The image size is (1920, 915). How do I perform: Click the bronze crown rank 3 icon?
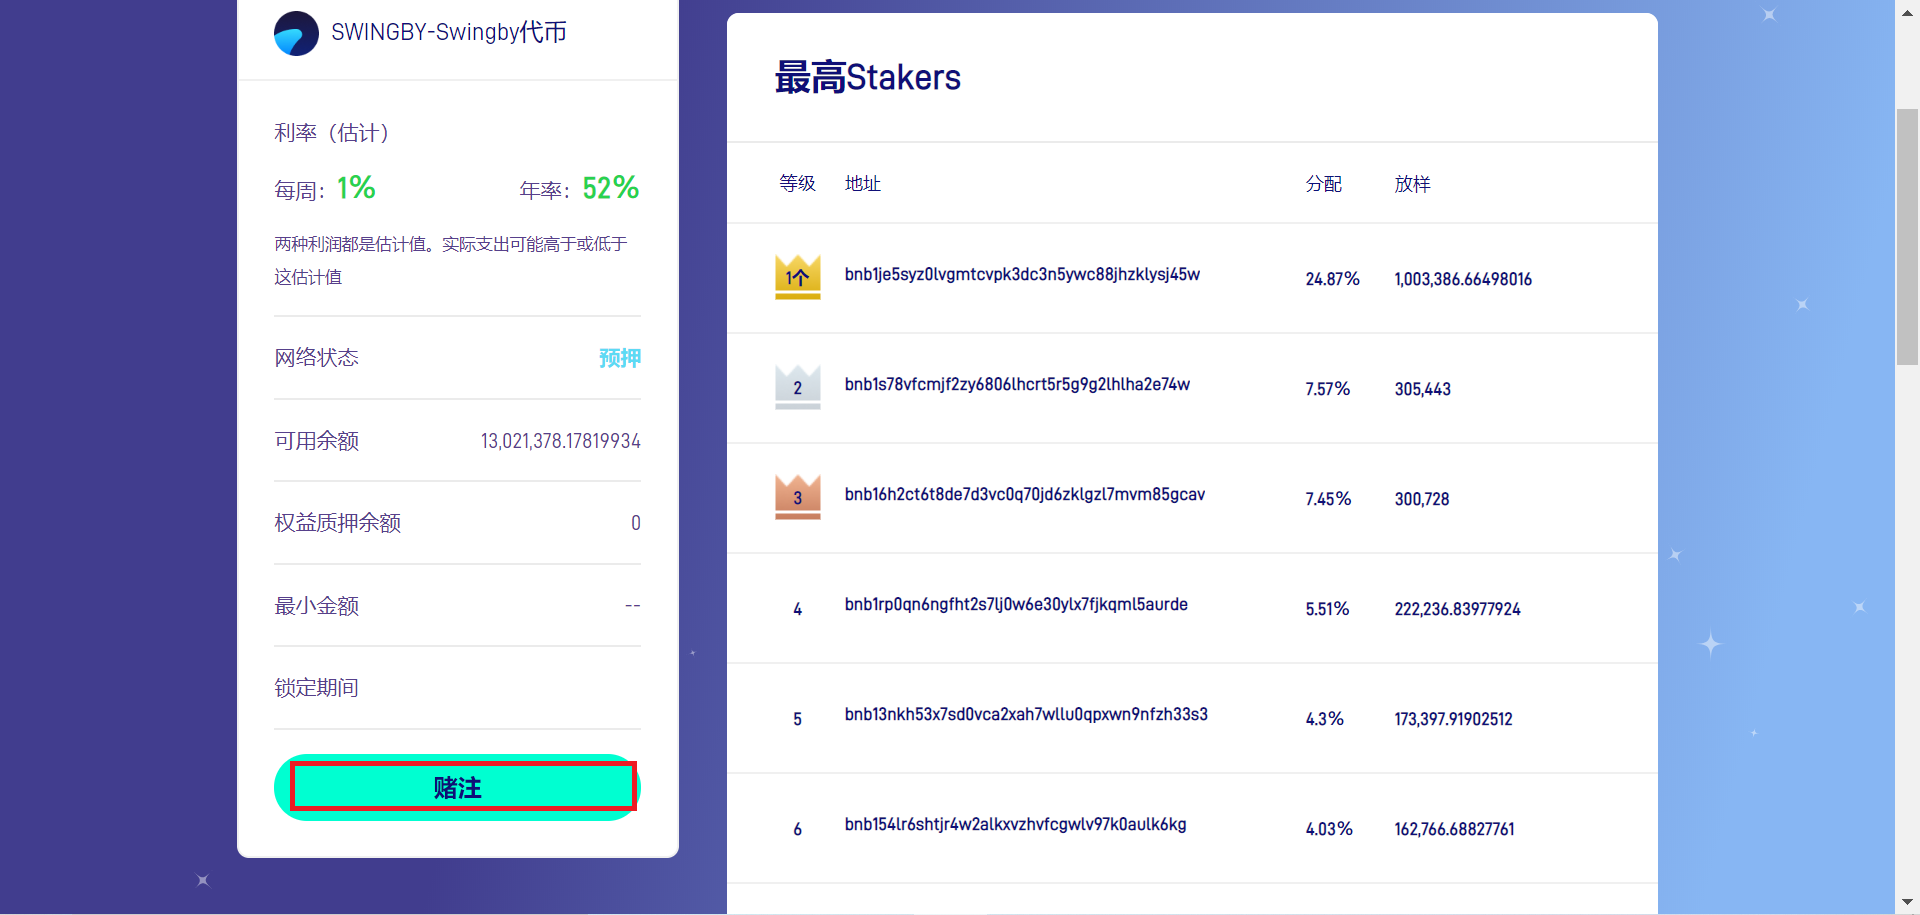[x=797, y=497]
